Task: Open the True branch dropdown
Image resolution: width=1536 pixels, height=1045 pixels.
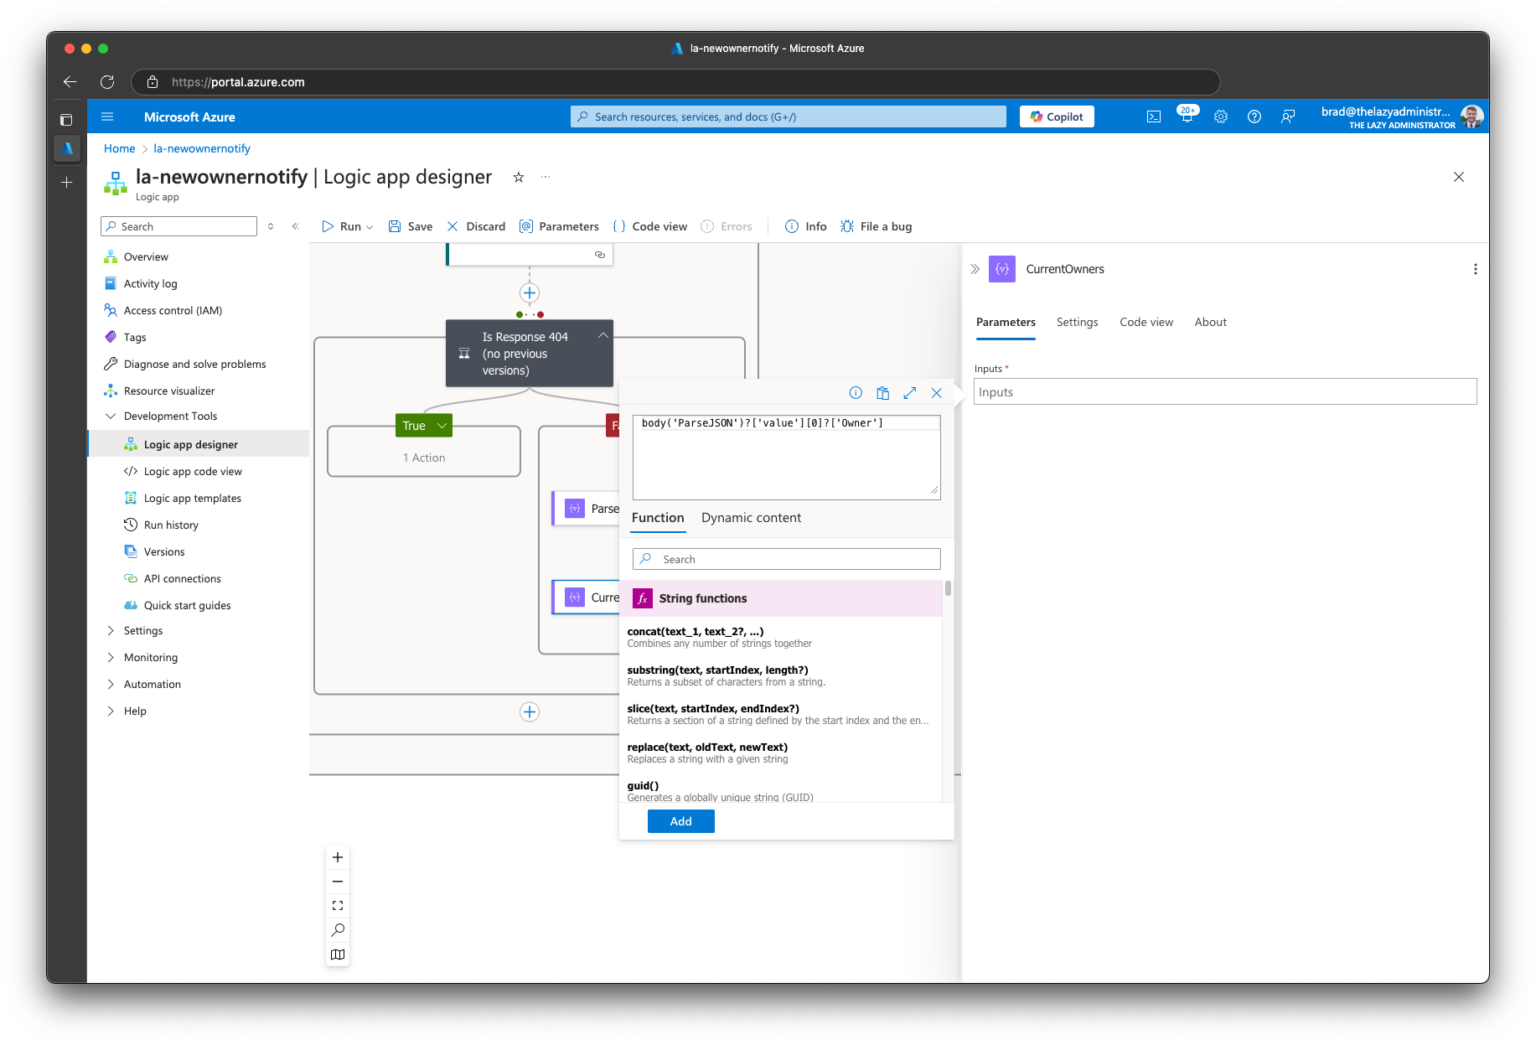Action: pyautogui.click(x=441, y=426)
